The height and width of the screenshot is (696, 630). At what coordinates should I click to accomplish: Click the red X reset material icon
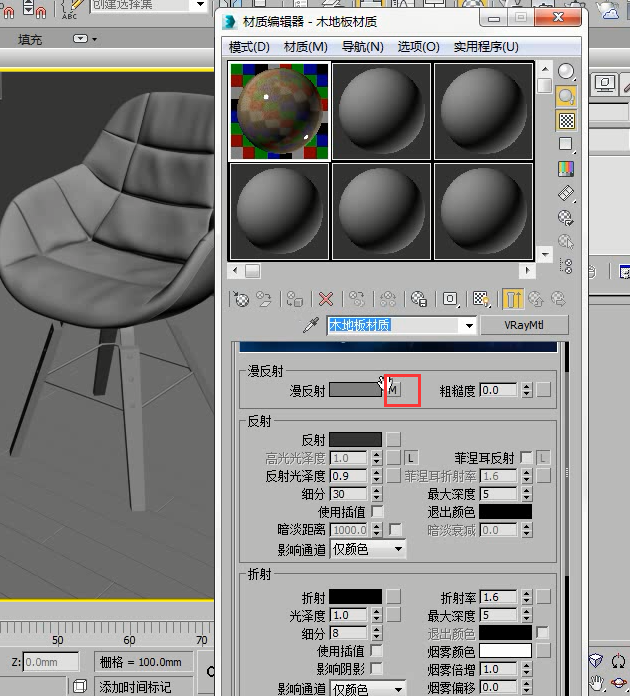click(326, 299)
